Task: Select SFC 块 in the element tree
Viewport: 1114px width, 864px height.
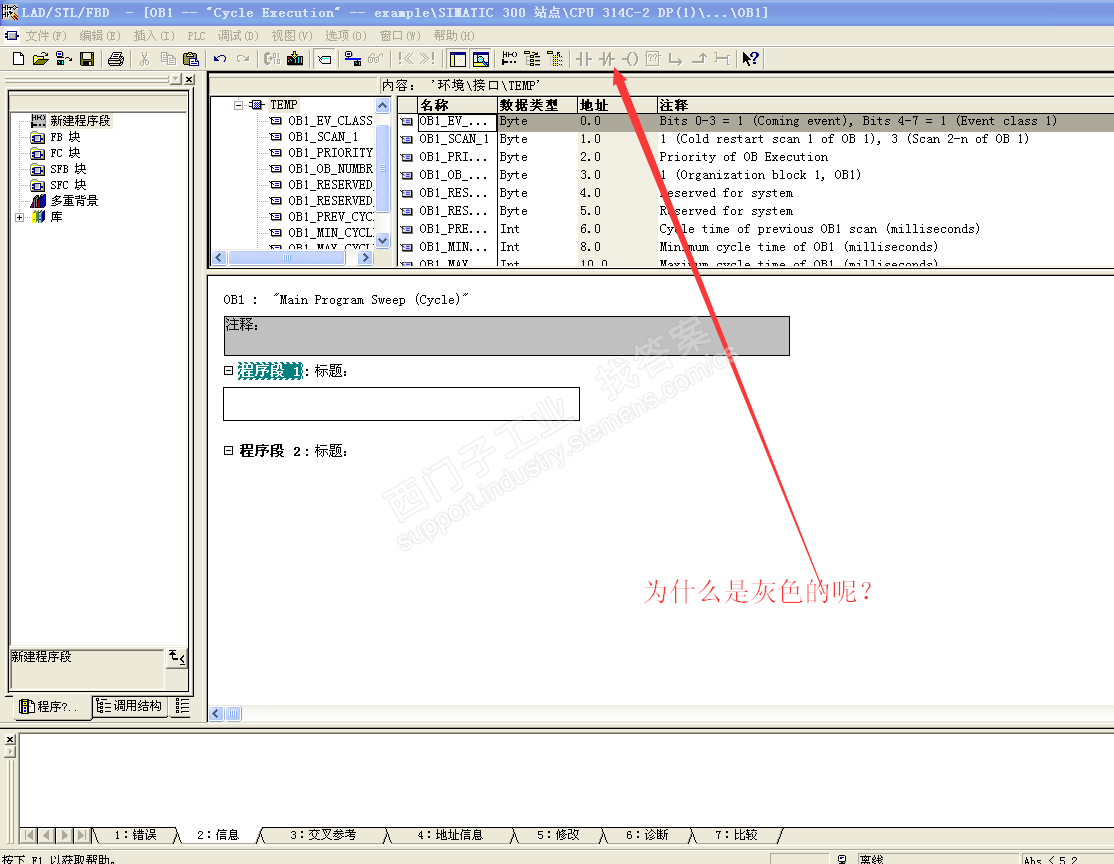Action: (68, 185)
